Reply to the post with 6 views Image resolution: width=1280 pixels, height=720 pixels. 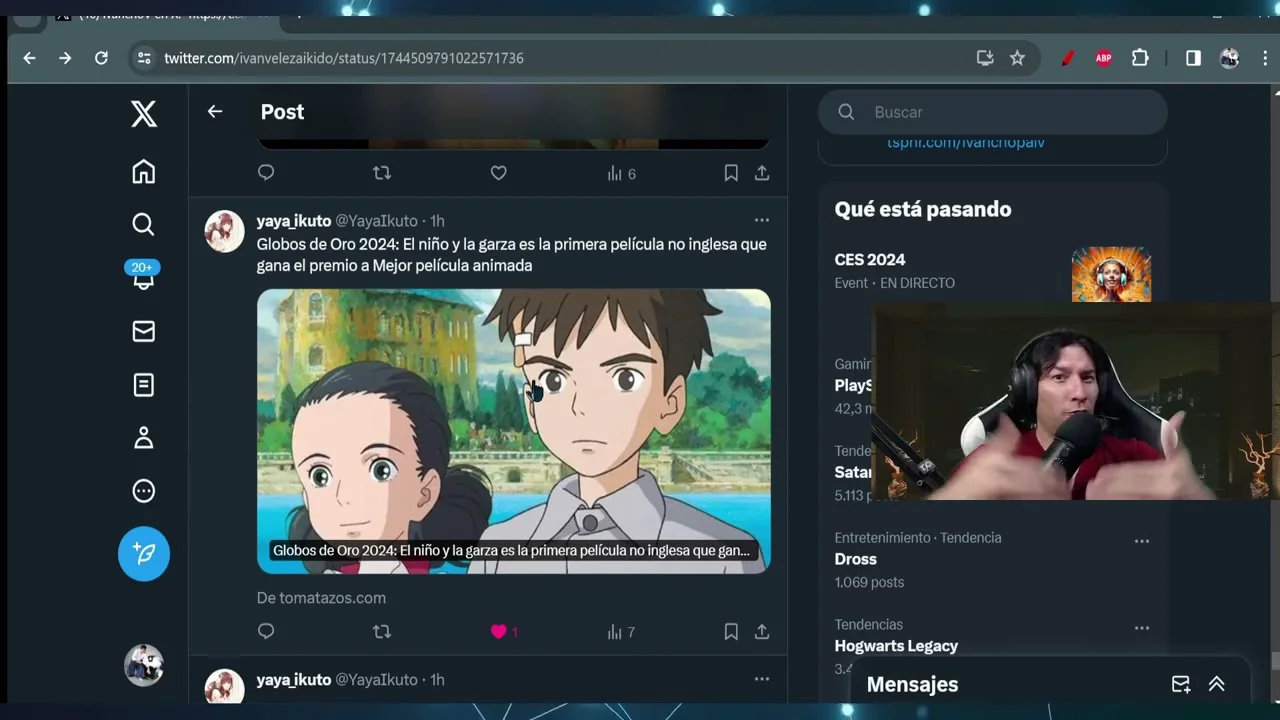click(x=266, y=173)
